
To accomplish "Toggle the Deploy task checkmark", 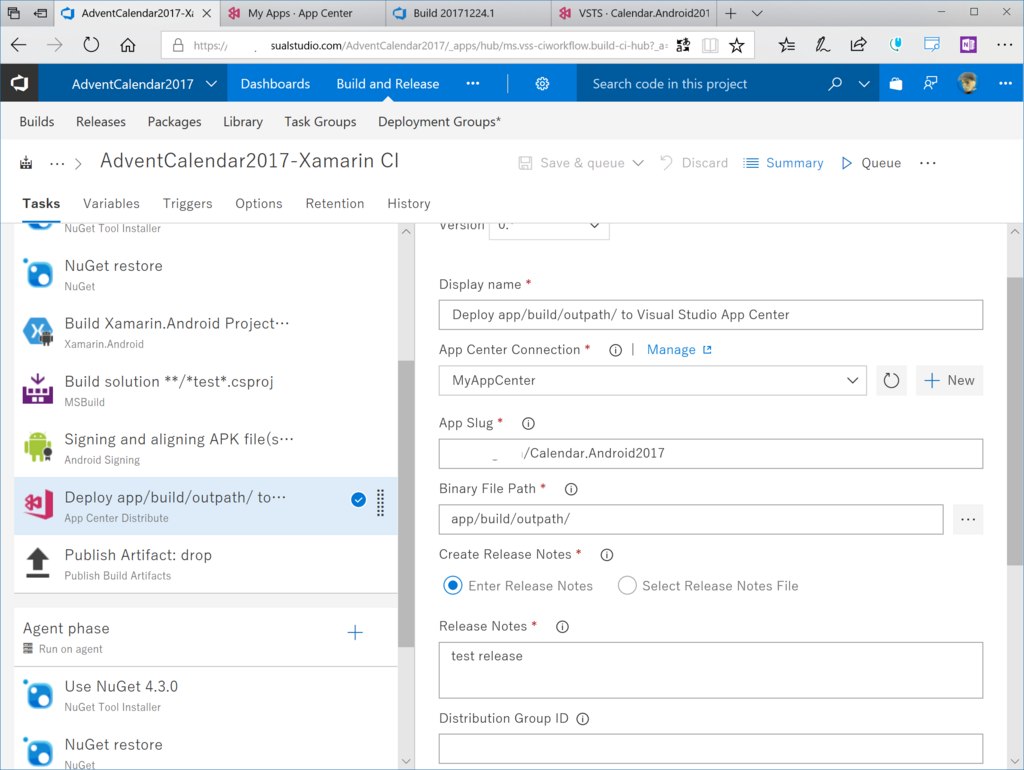I will point(359,500).
